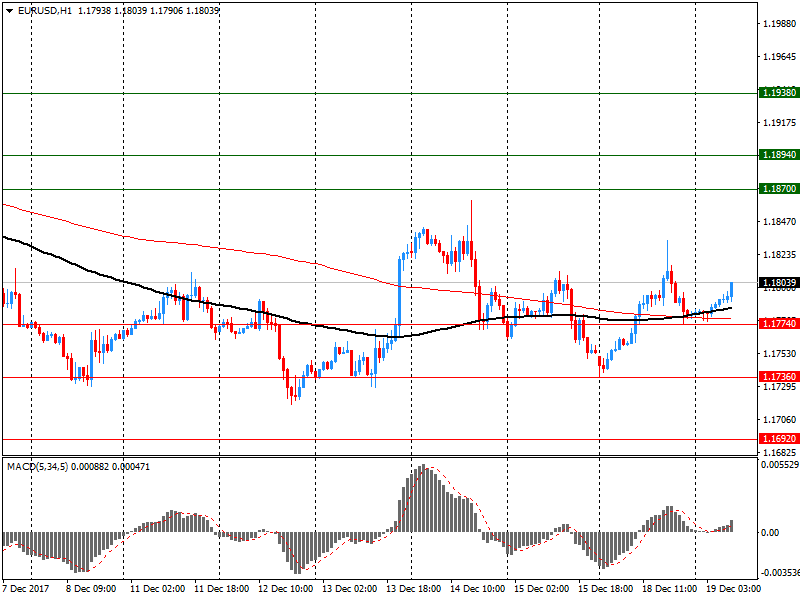Click the 11 Dec 18:00 time label
This screenshot has width=800, height=600.
coord(221,589)
